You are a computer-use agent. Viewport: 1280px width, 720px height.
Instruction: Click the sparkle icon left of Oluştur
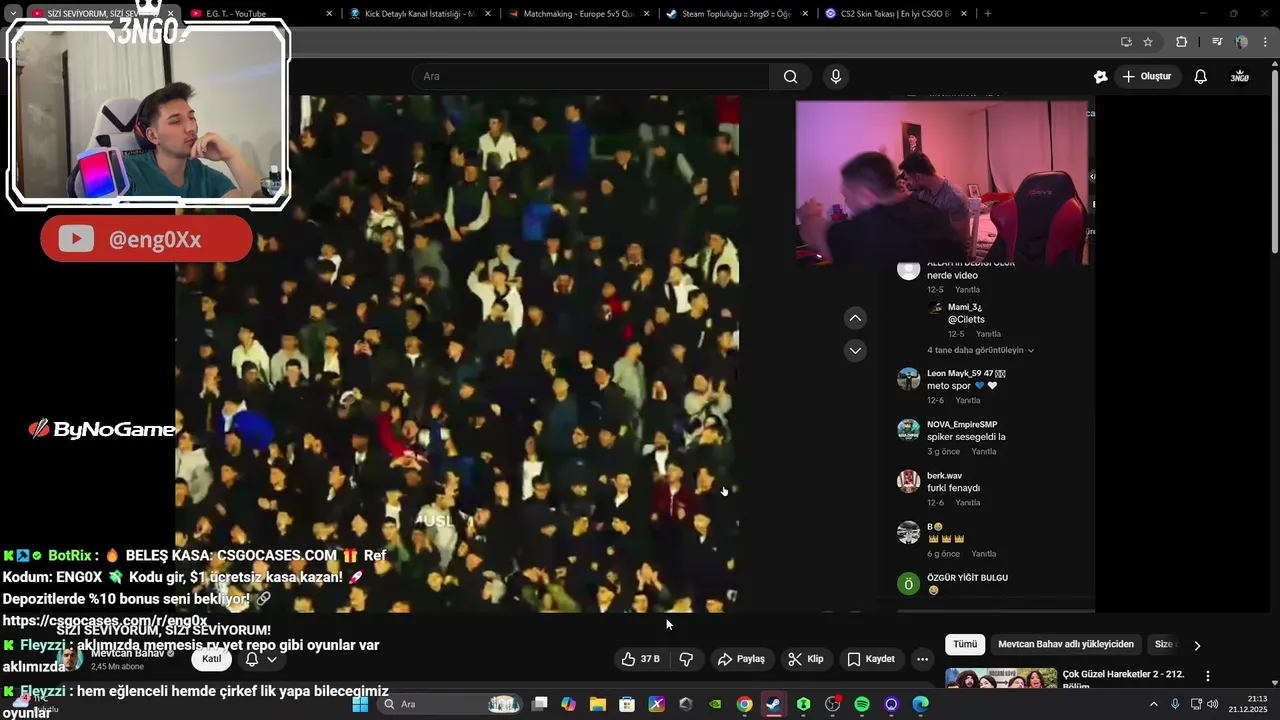pyautogui.click(x=1101, y=77)
